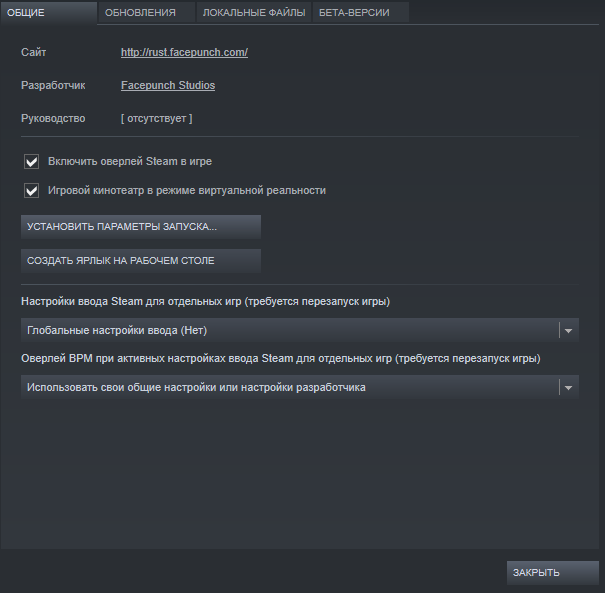Open the rust.facepunch.com website link

coord(184,52)
